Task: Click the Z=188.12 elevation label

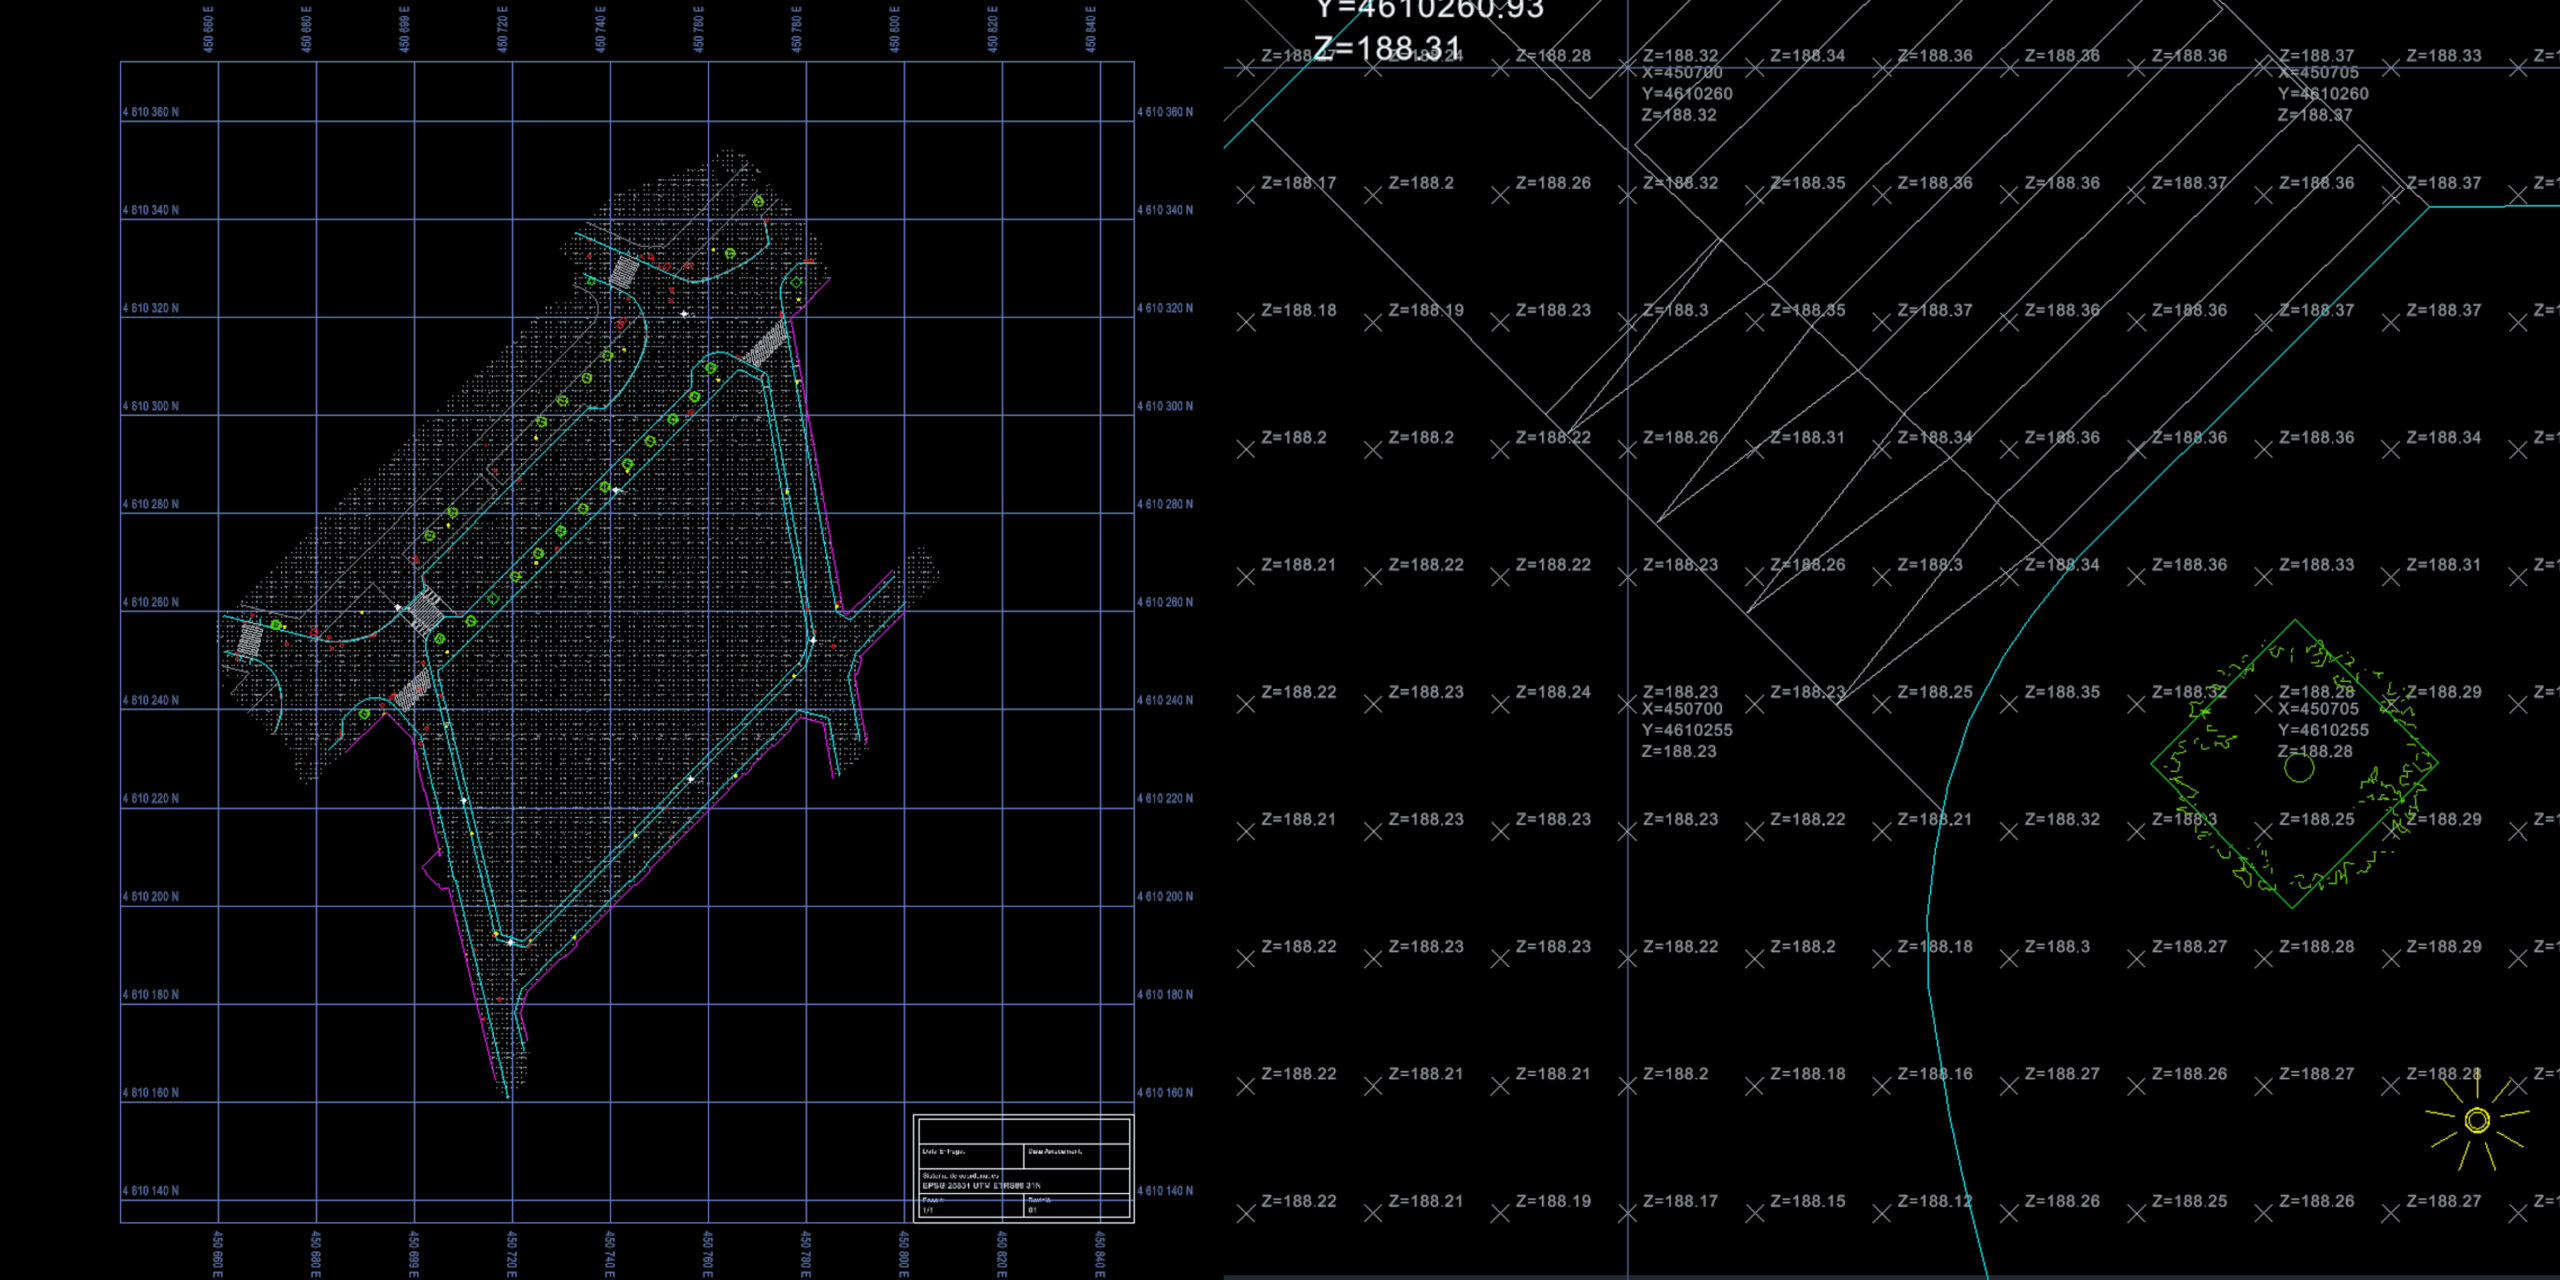Action: (1934, 1201)
